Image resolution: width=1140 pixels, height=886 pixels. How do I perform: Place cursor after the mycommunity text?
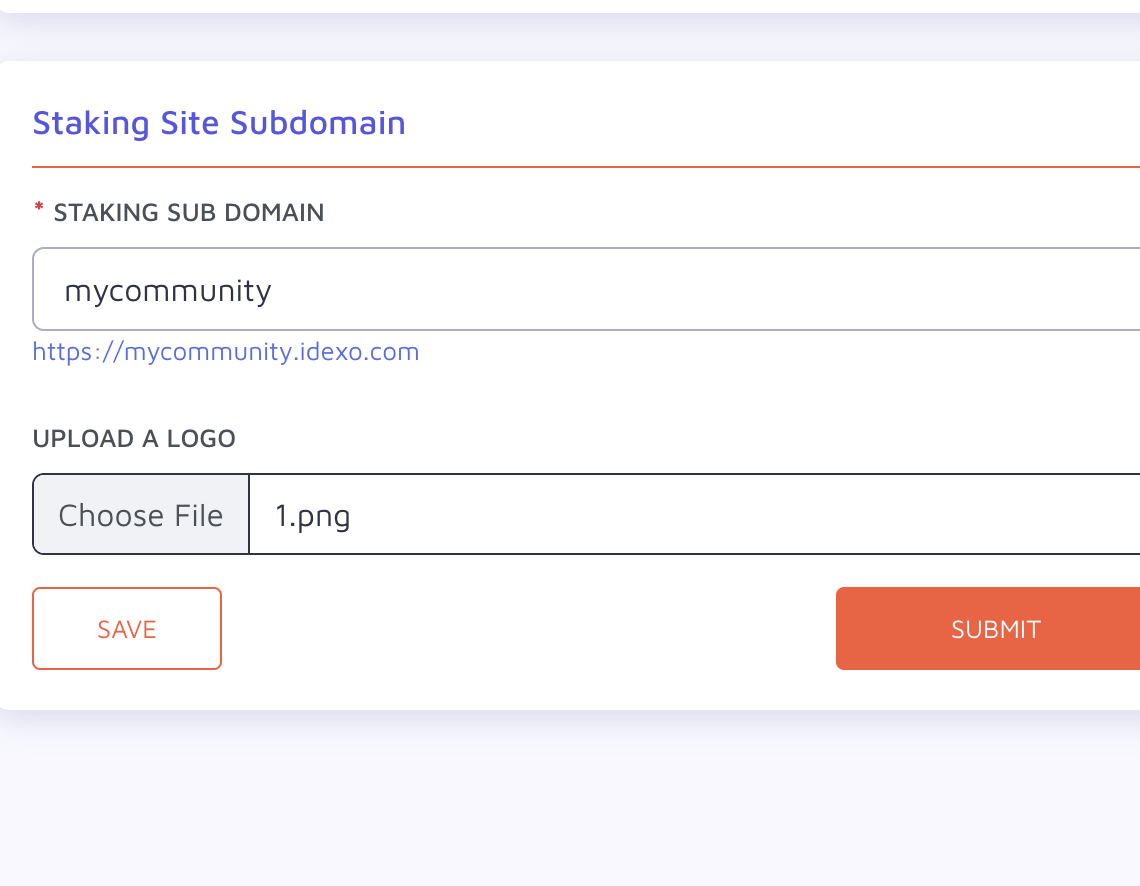(273, 291)
